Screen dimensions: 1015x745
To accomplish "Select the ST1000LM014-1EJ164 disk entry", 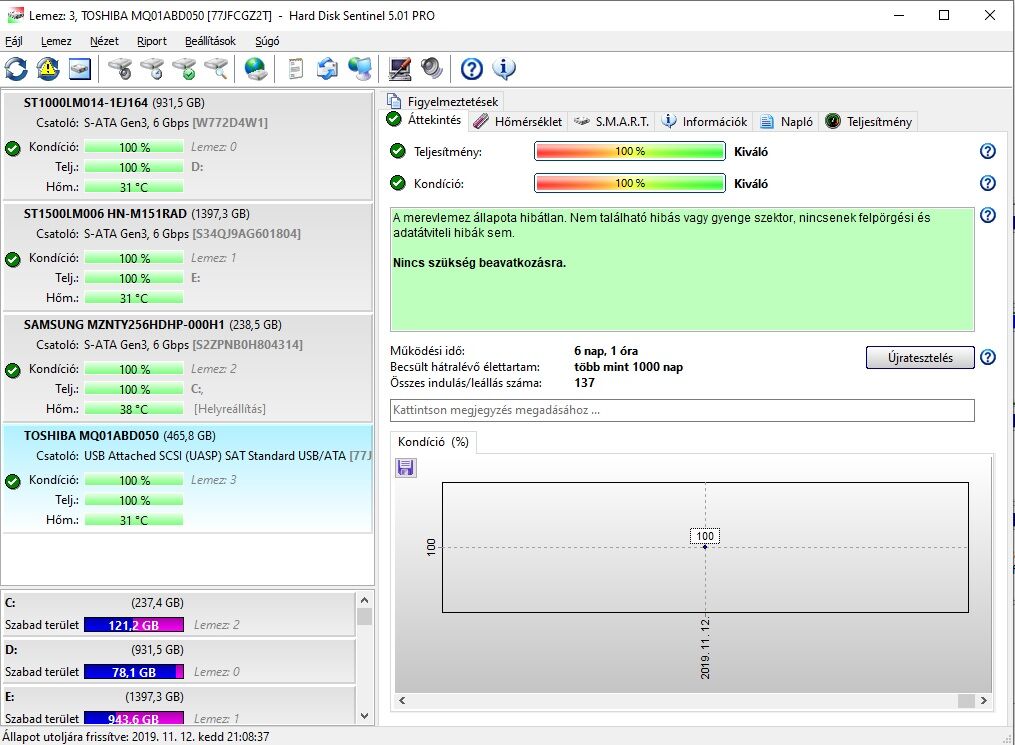I will tap(187, 146).
